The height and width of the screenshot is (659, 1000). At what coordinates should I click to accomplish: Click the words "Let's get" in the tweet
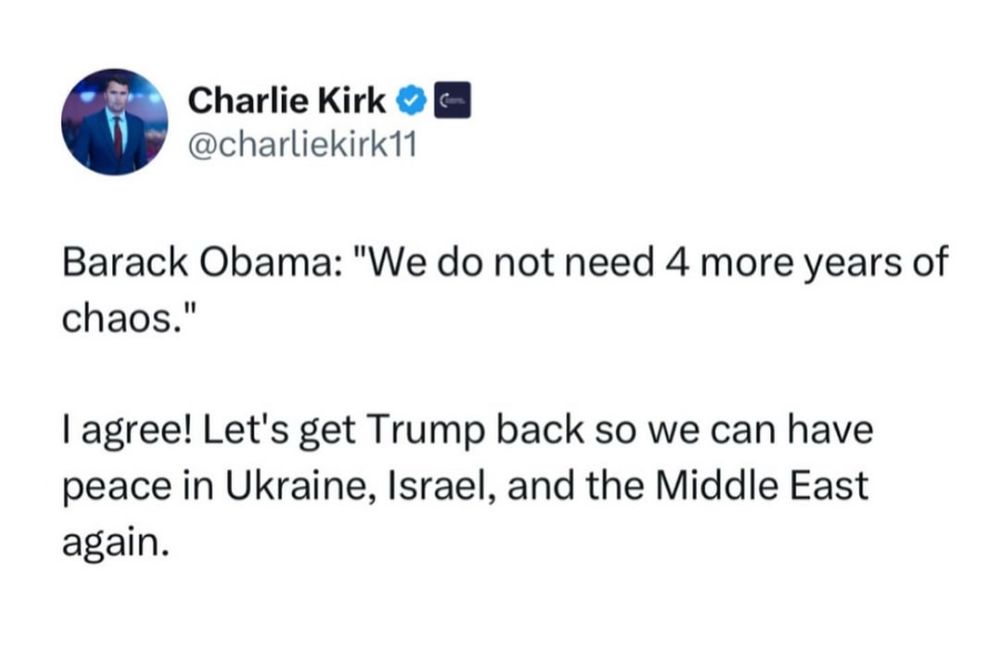(279, 430)
